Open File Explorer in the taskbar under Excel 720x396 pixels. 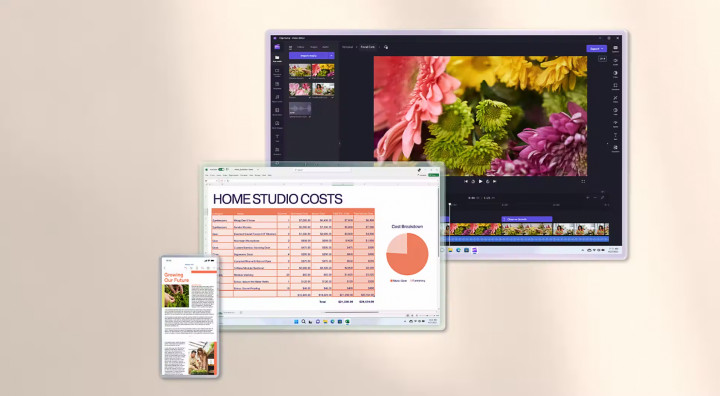[x=326, y=322]
